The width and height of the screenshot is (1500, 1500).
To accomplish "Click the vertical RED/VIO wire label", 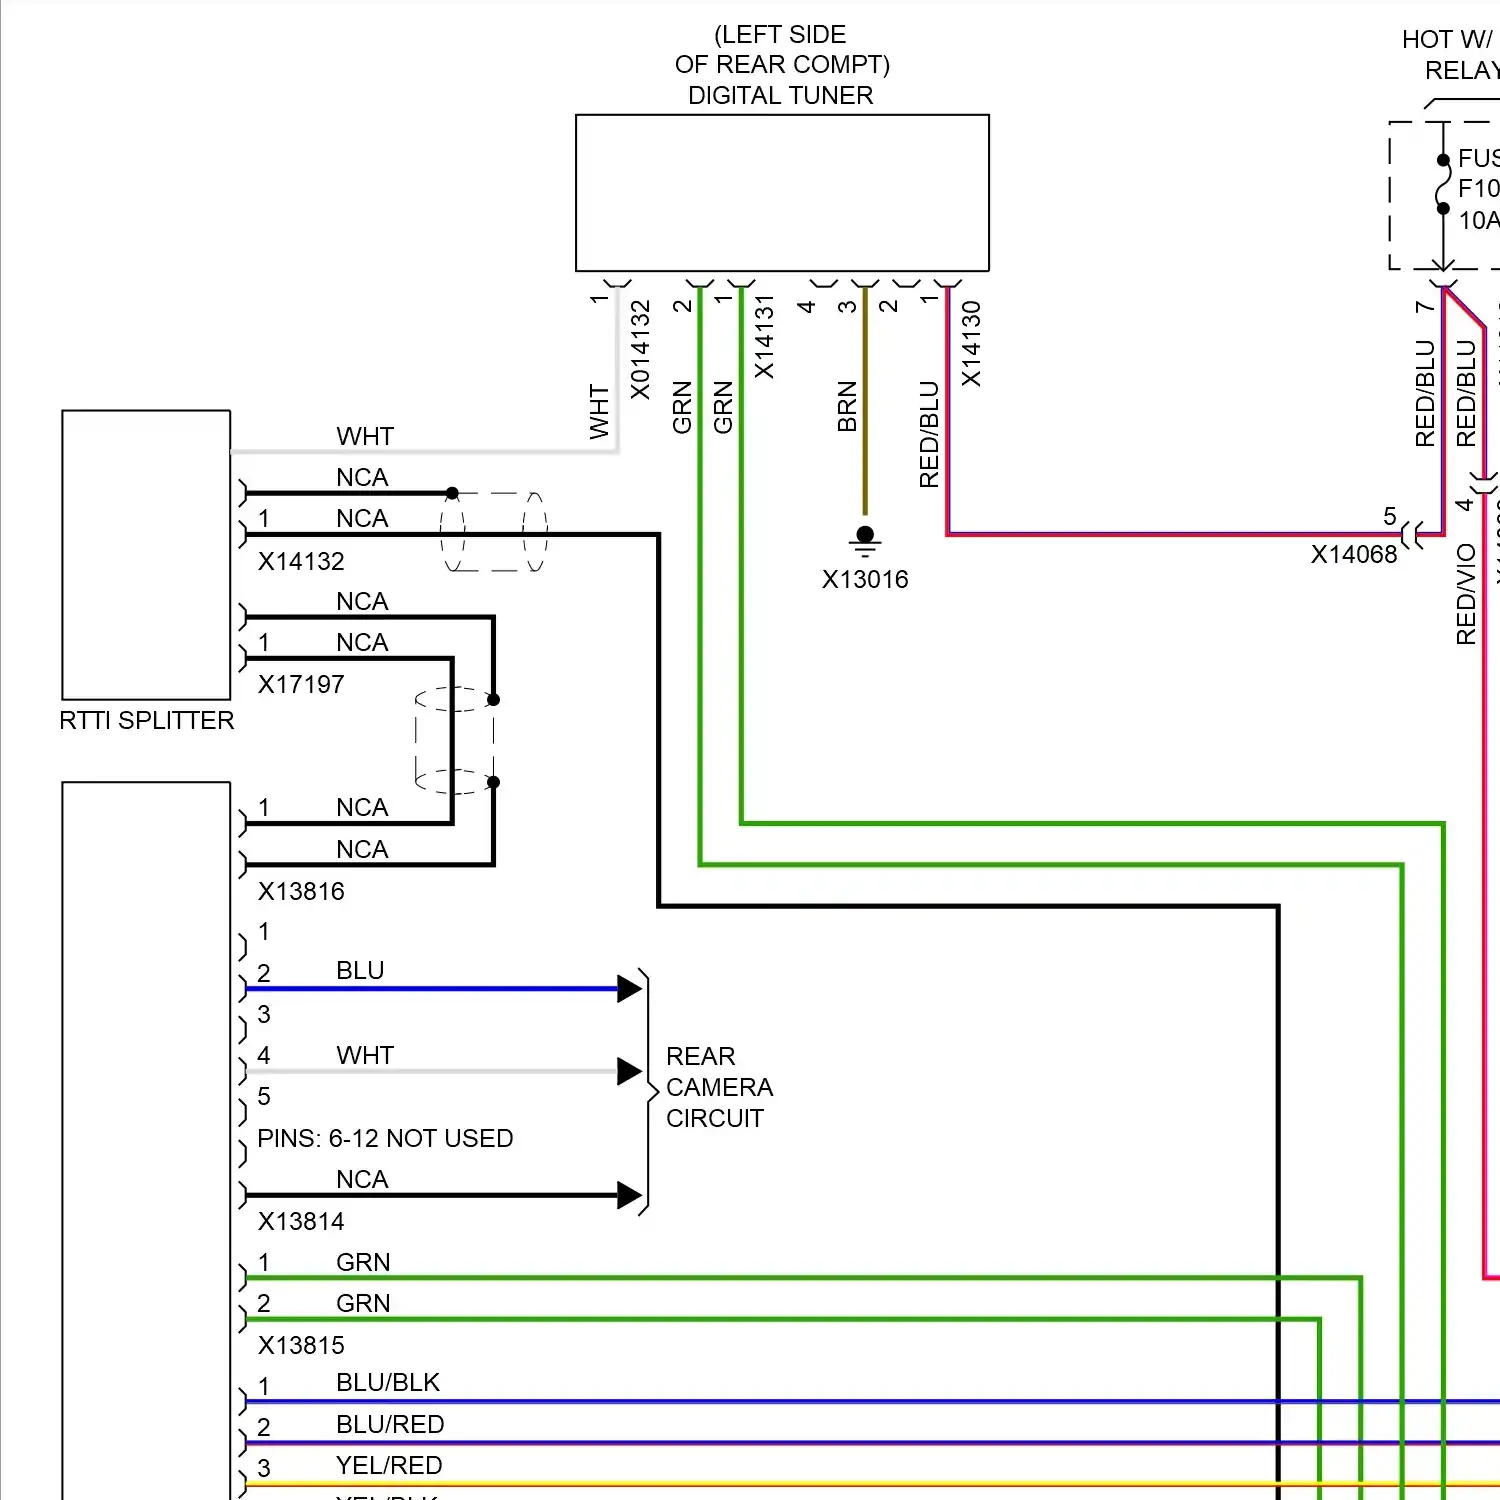I will pyautogui.click(x=1466, y=594).
